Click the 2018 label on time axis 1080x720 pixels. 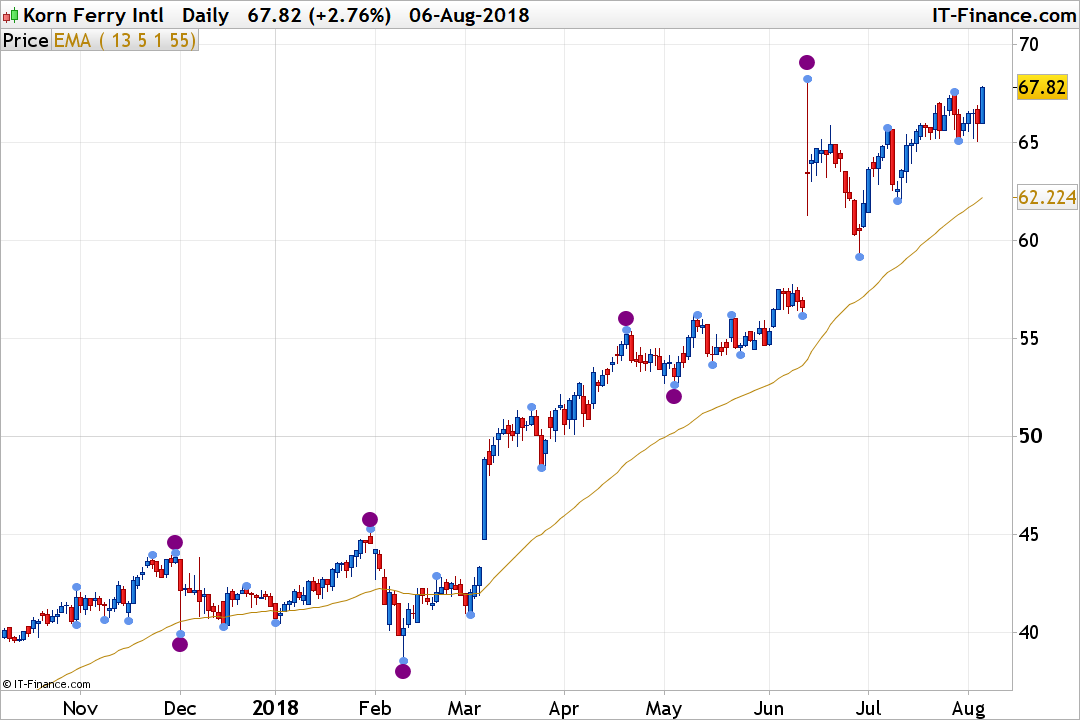point(276,708)
